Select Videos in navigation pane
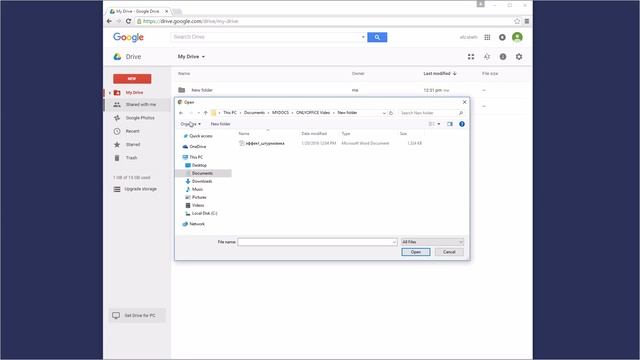640x360 pixels. click(x=198, y=205)
